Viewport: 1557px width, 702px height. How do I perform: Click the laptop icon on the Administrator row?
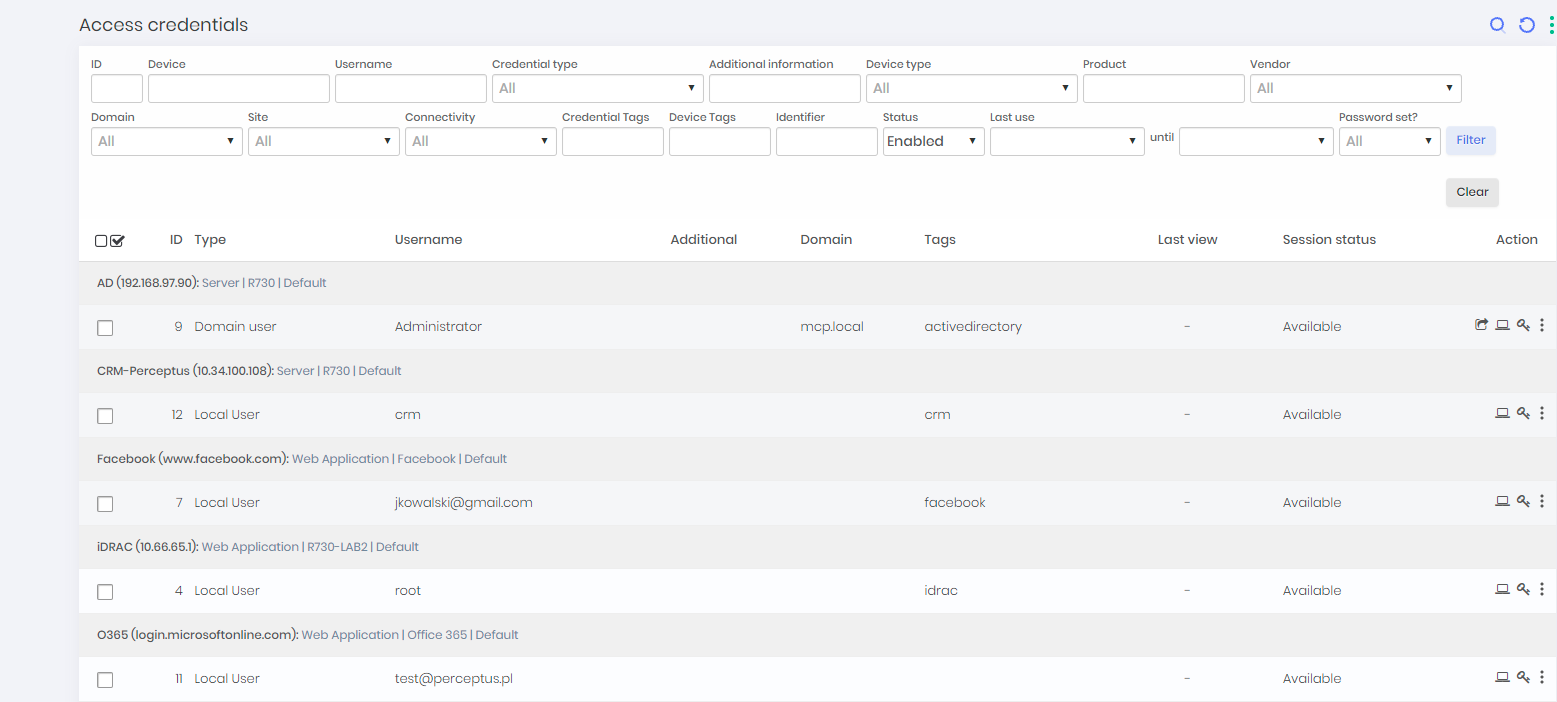click(x=1502, y=325)
